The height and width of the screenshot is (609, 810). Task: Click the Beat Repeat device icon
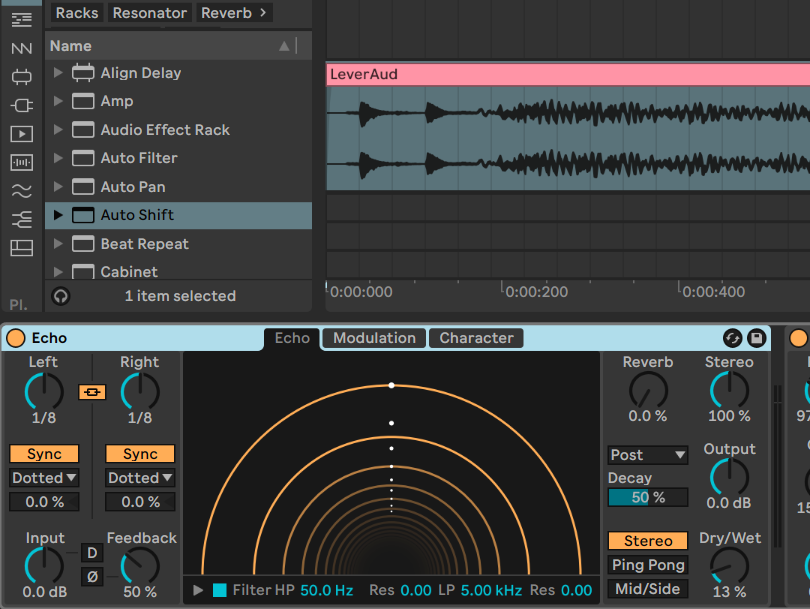83,243
